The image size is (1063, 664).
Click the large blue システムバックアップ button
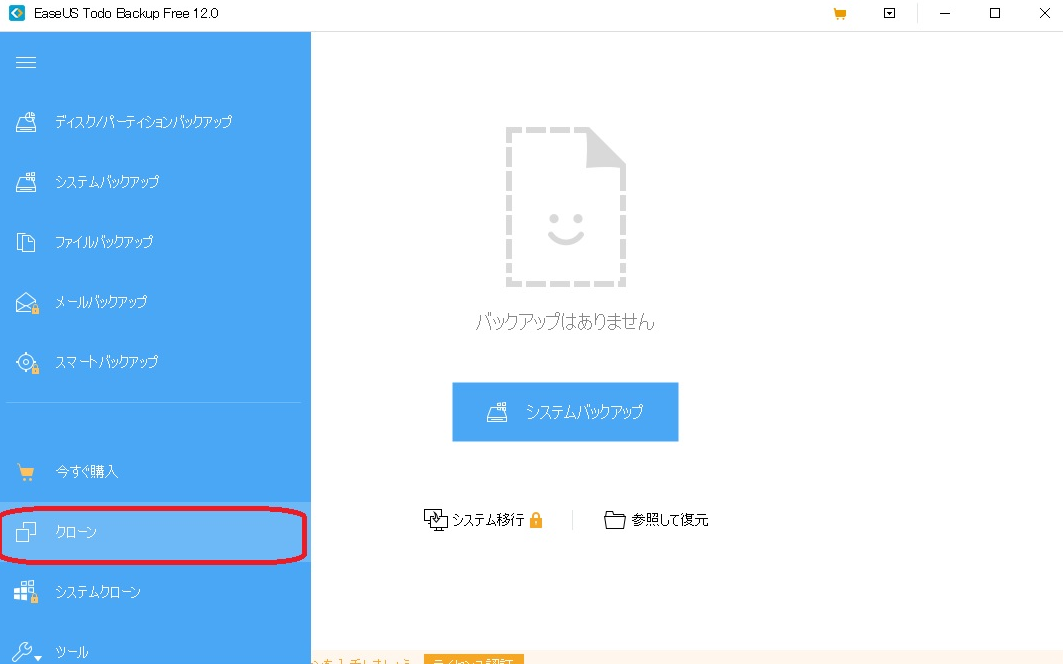(565, 412)
